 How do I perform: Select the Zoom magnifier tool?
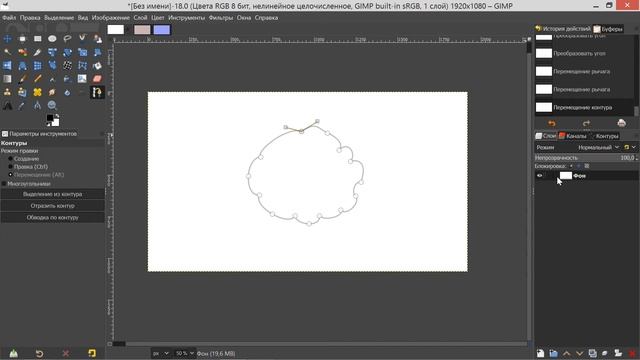click(x=52, y=106)
